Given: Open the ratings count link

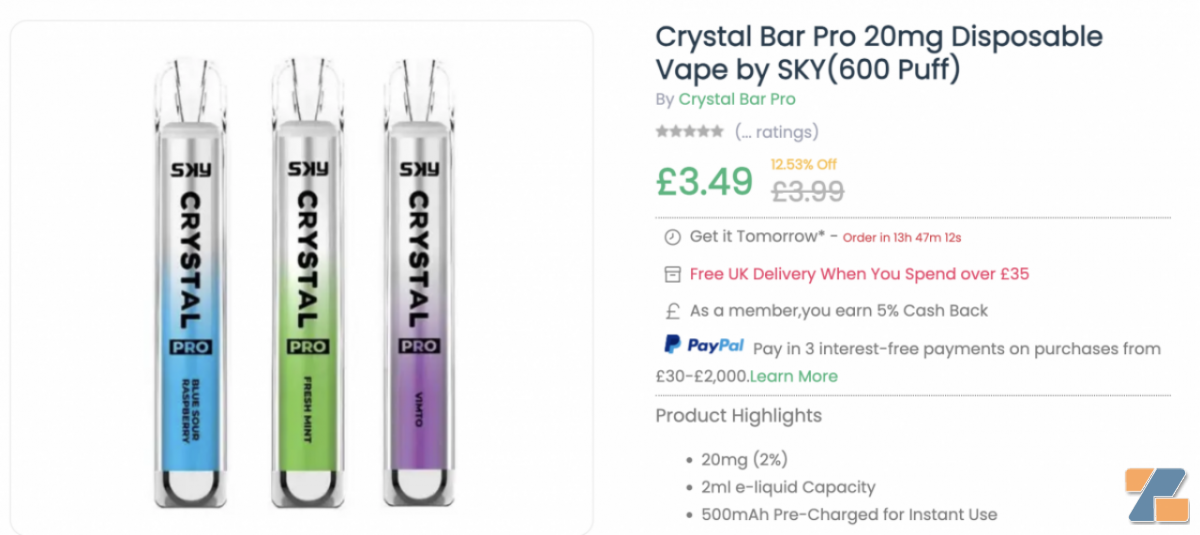Looking at the screenshot, I should tap(776, 131).
